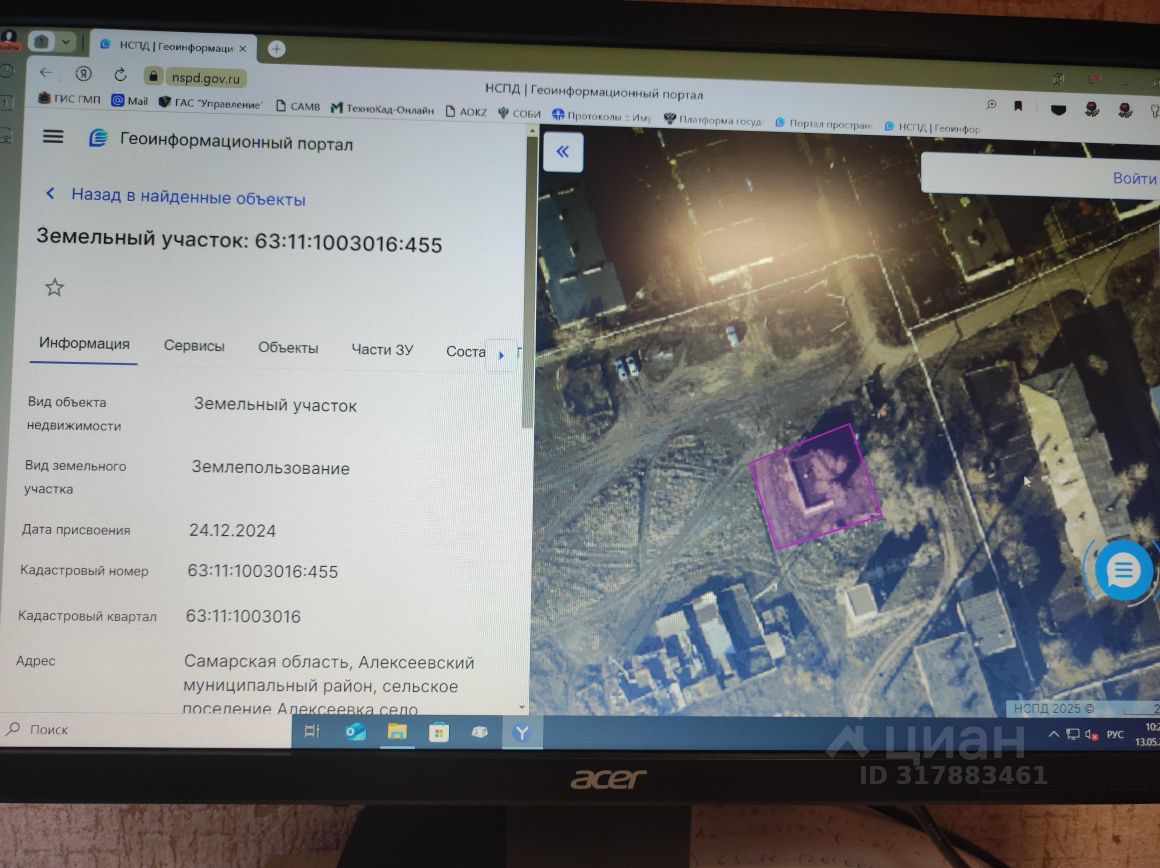This screenshot has height=868, width=1160.
Task: Show more tabs with the right arrow
Action: (501, 355)
